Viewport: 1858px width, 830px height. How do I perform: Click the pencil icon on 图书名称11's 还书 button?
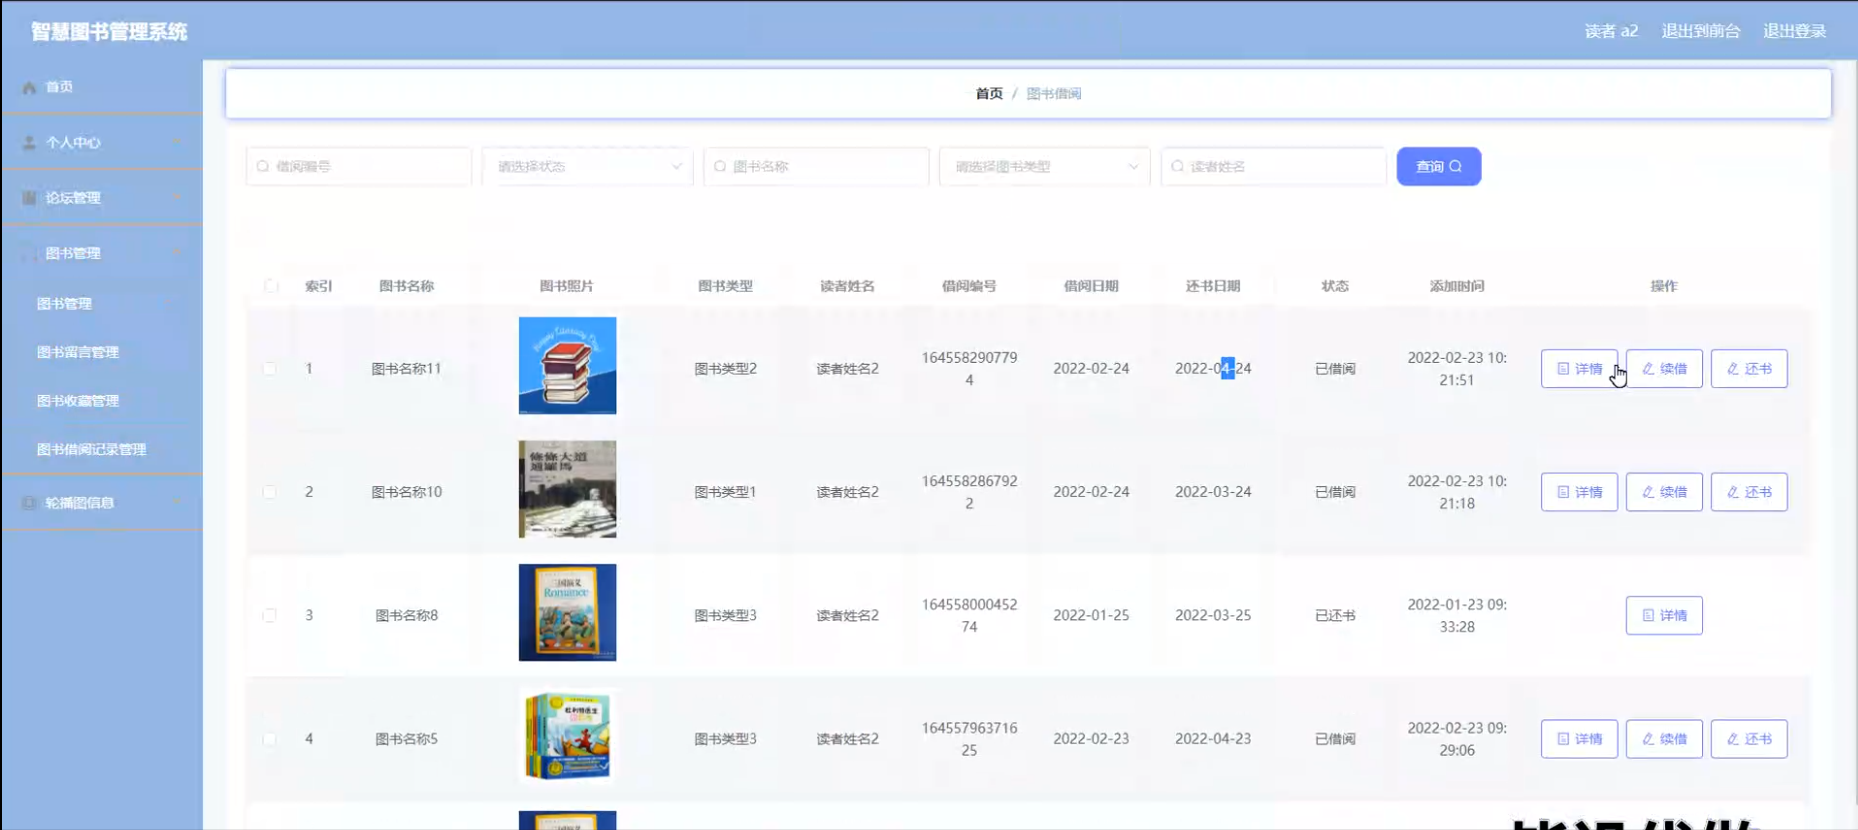click(x=1733, y=369)
